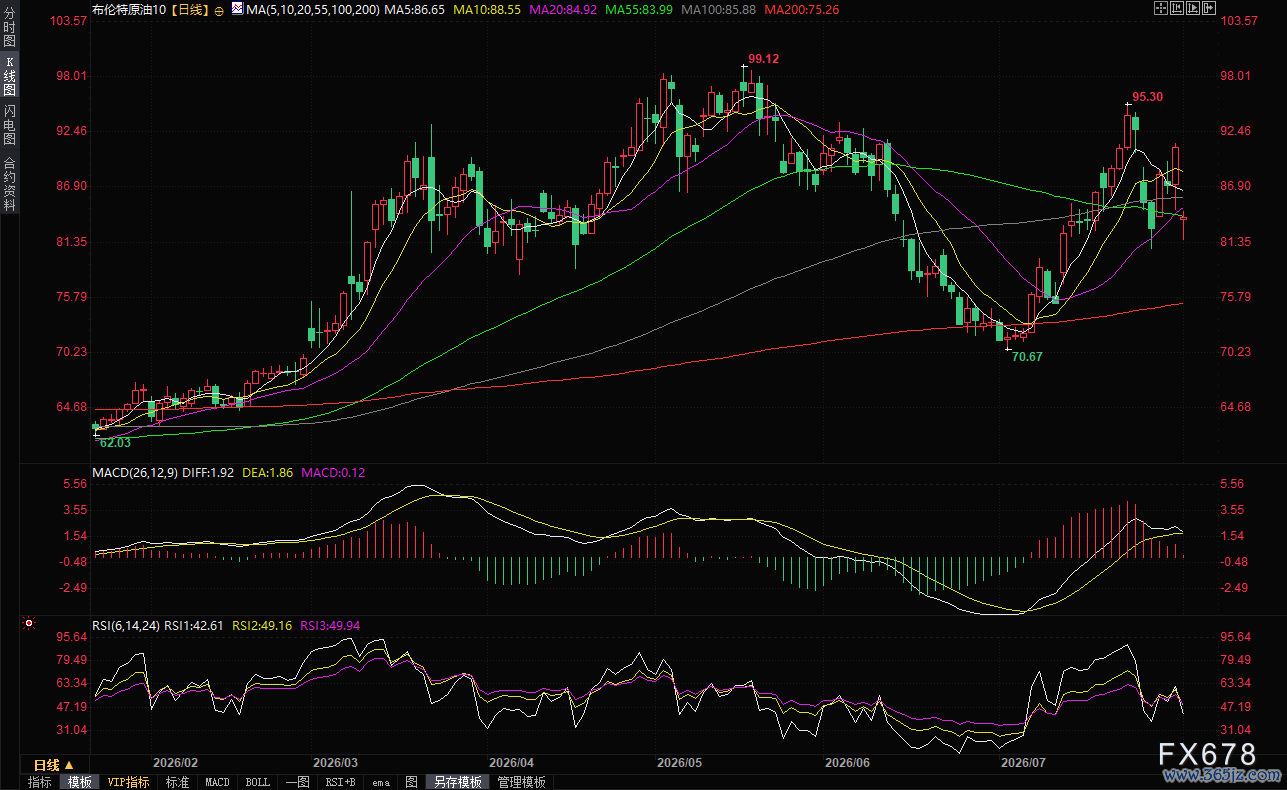Click the 99.12 high price marker
The image size is (1287, 790).
pos(763,59)
